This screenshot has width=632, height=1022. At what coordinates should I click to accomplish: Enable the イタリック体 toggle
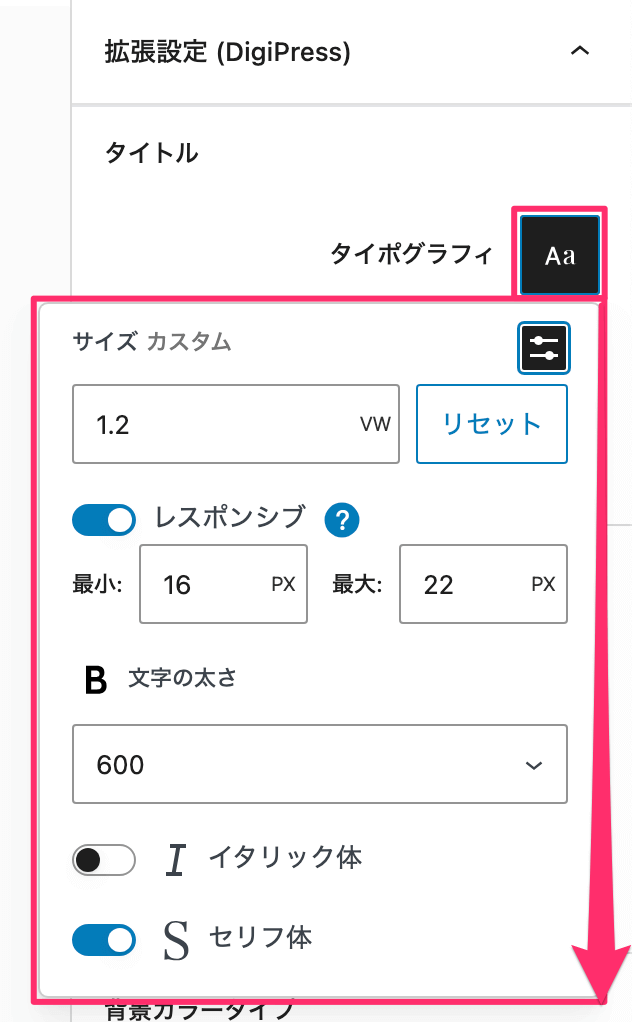[x=104, y=860]
